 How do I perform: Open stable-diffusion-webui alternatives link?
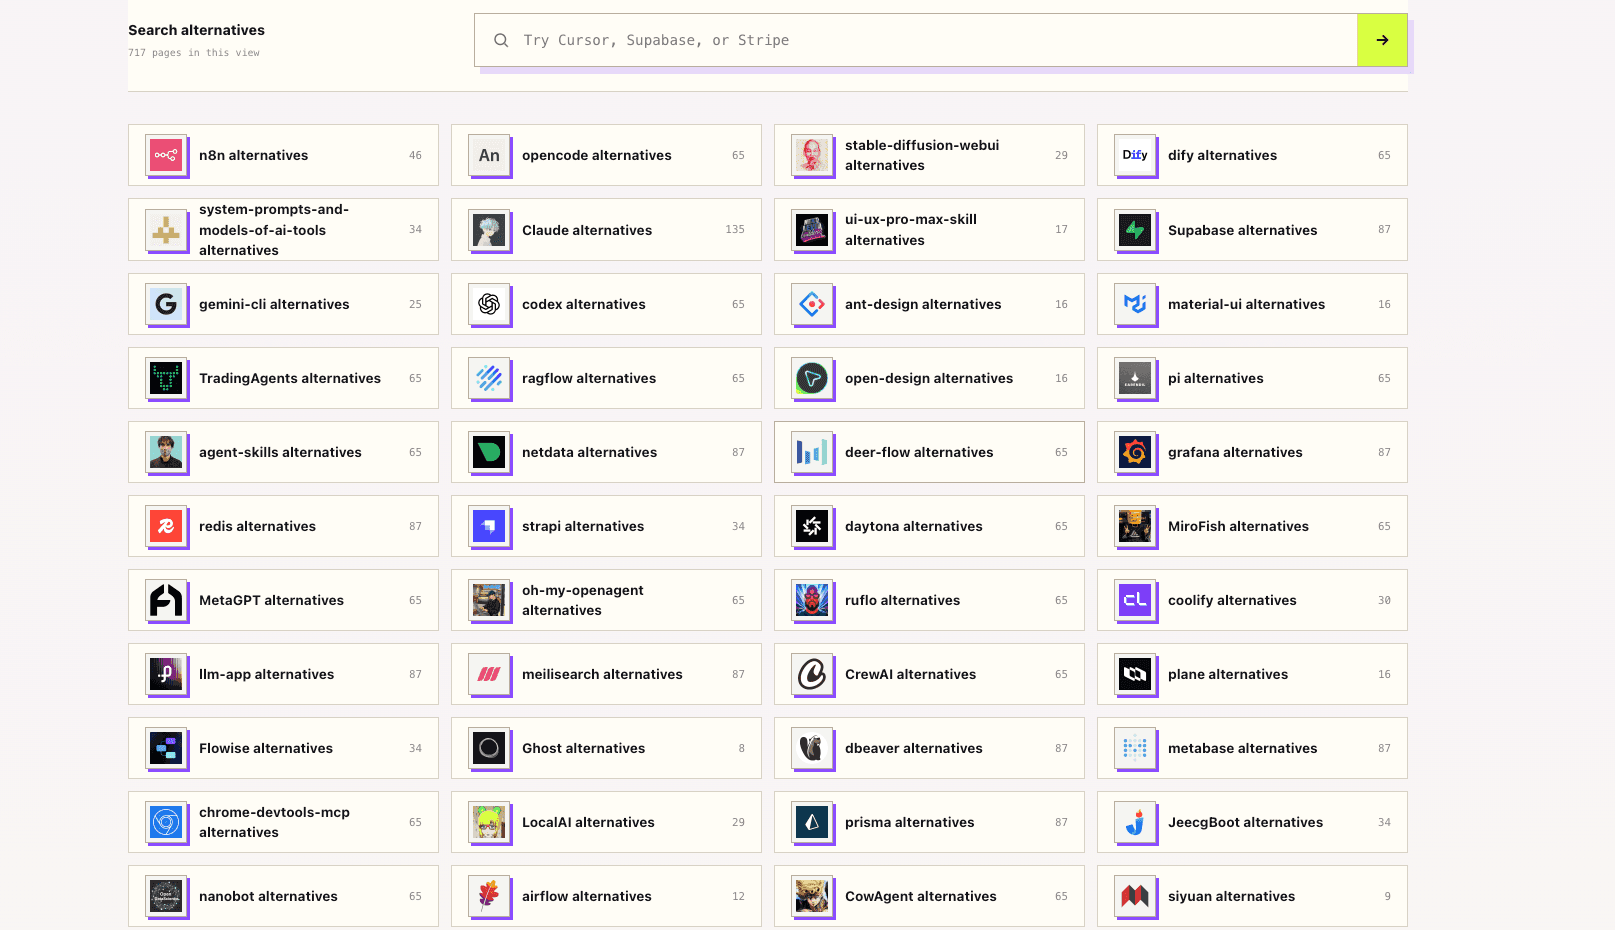point(929,155)
